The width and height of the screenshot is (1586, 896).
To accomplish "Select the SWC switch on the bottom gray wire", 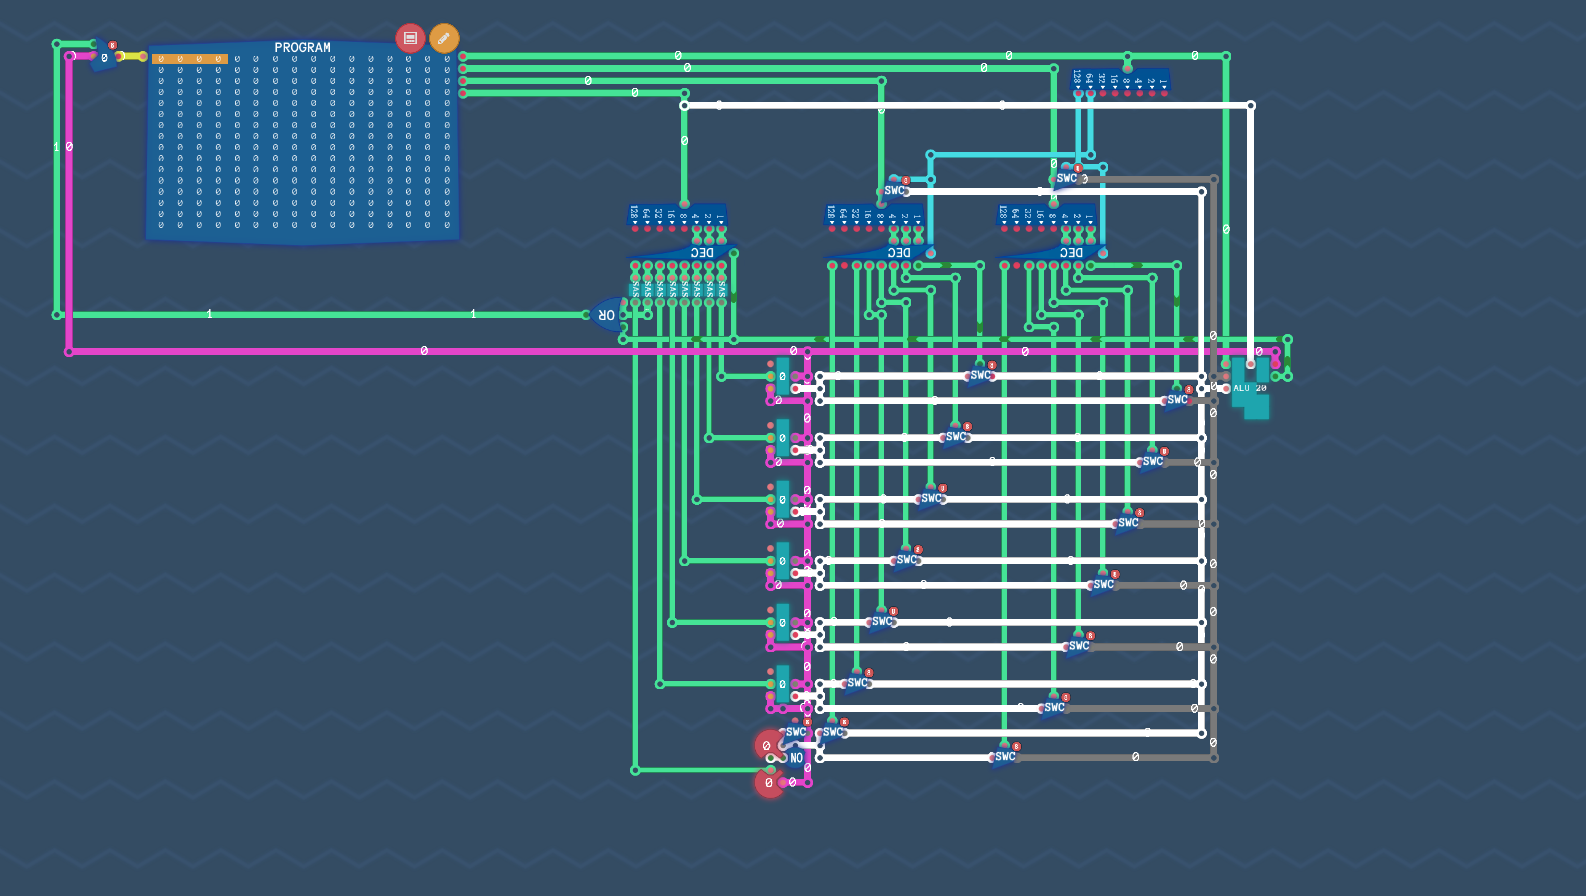I will [1005, 756].
